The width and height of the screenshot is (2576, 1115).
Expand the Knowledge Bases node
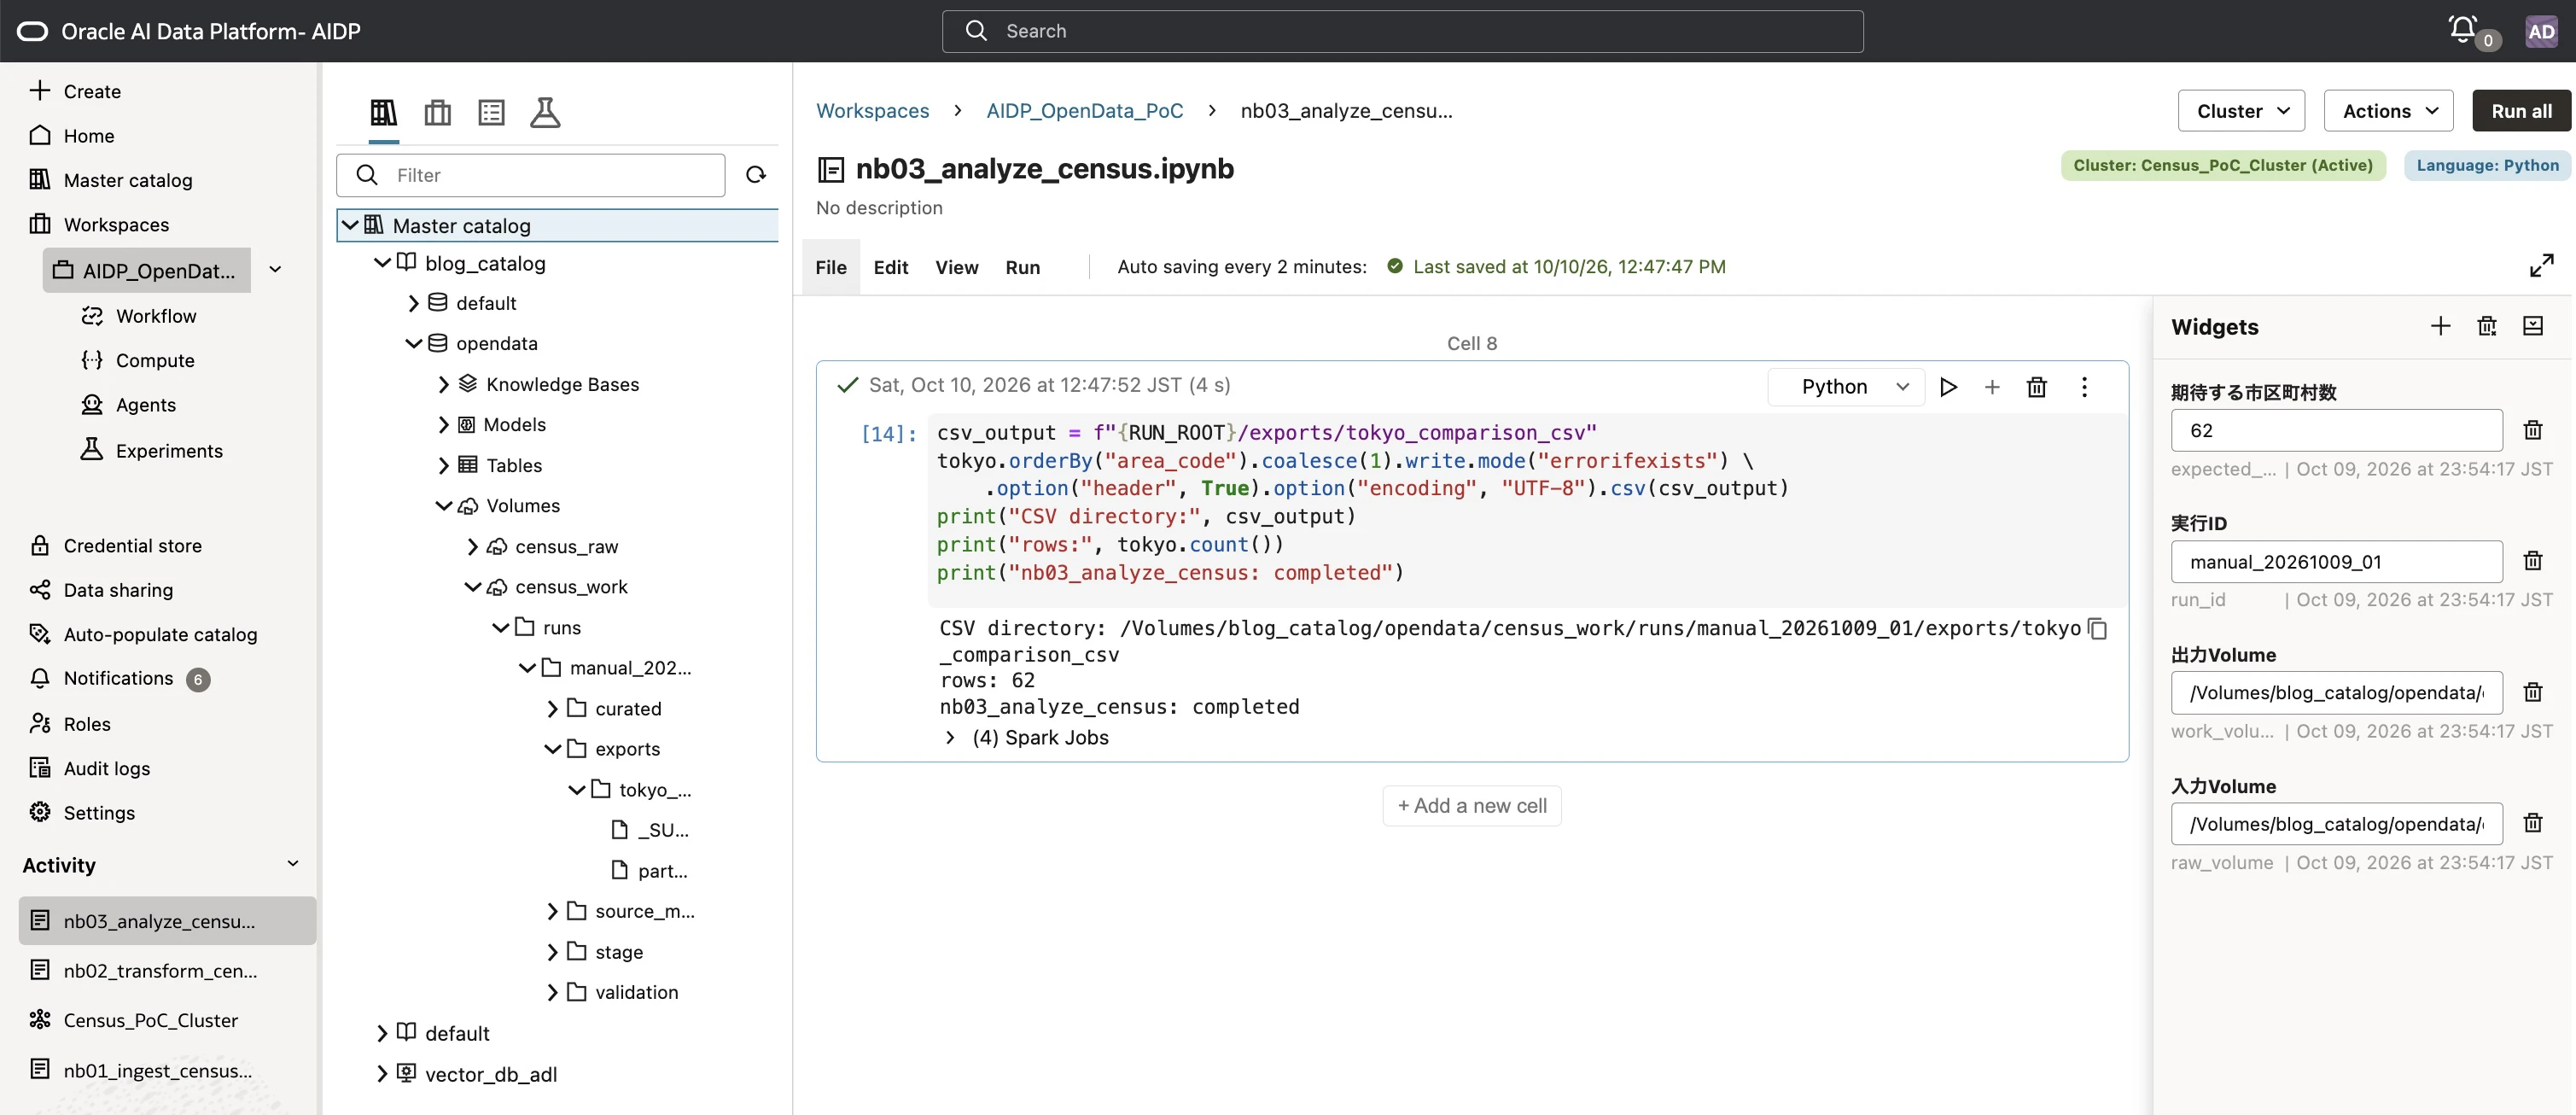(x=444, y=385)
